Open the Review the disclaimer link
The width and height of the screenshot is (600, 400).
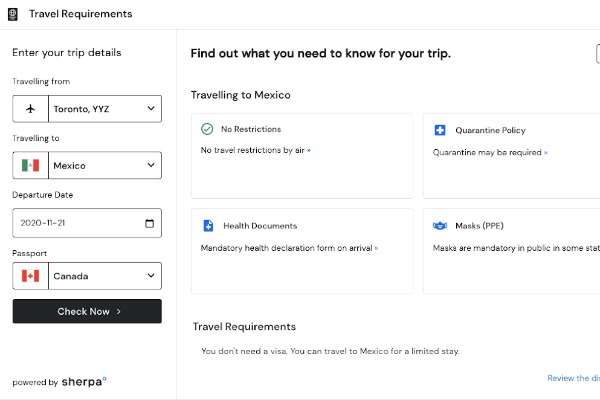point(573,378)
